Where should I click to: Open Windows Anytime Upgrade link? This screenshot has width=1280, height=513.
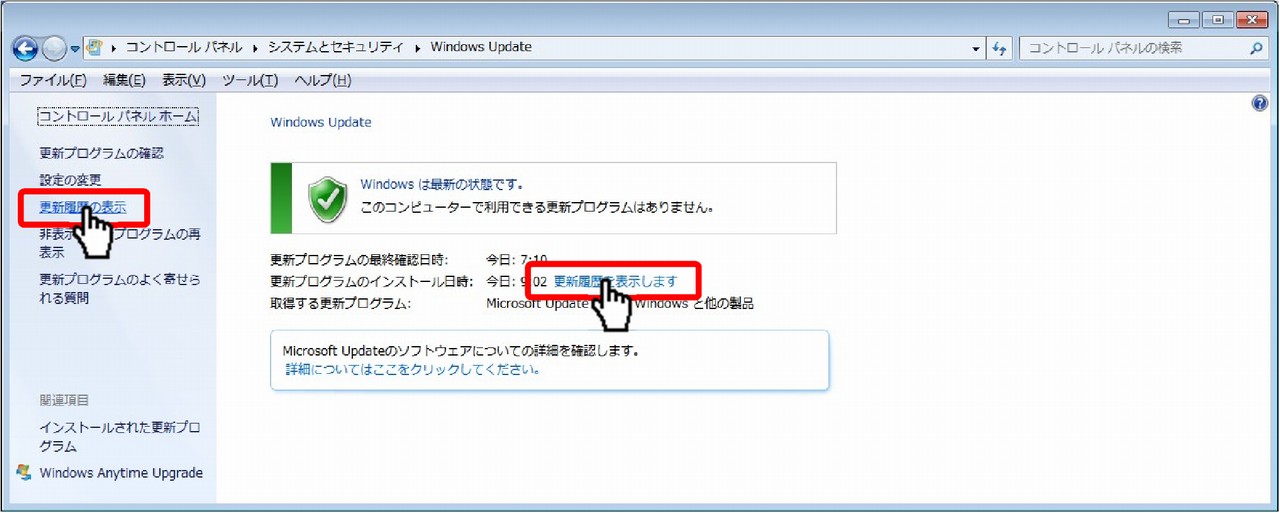121,472
